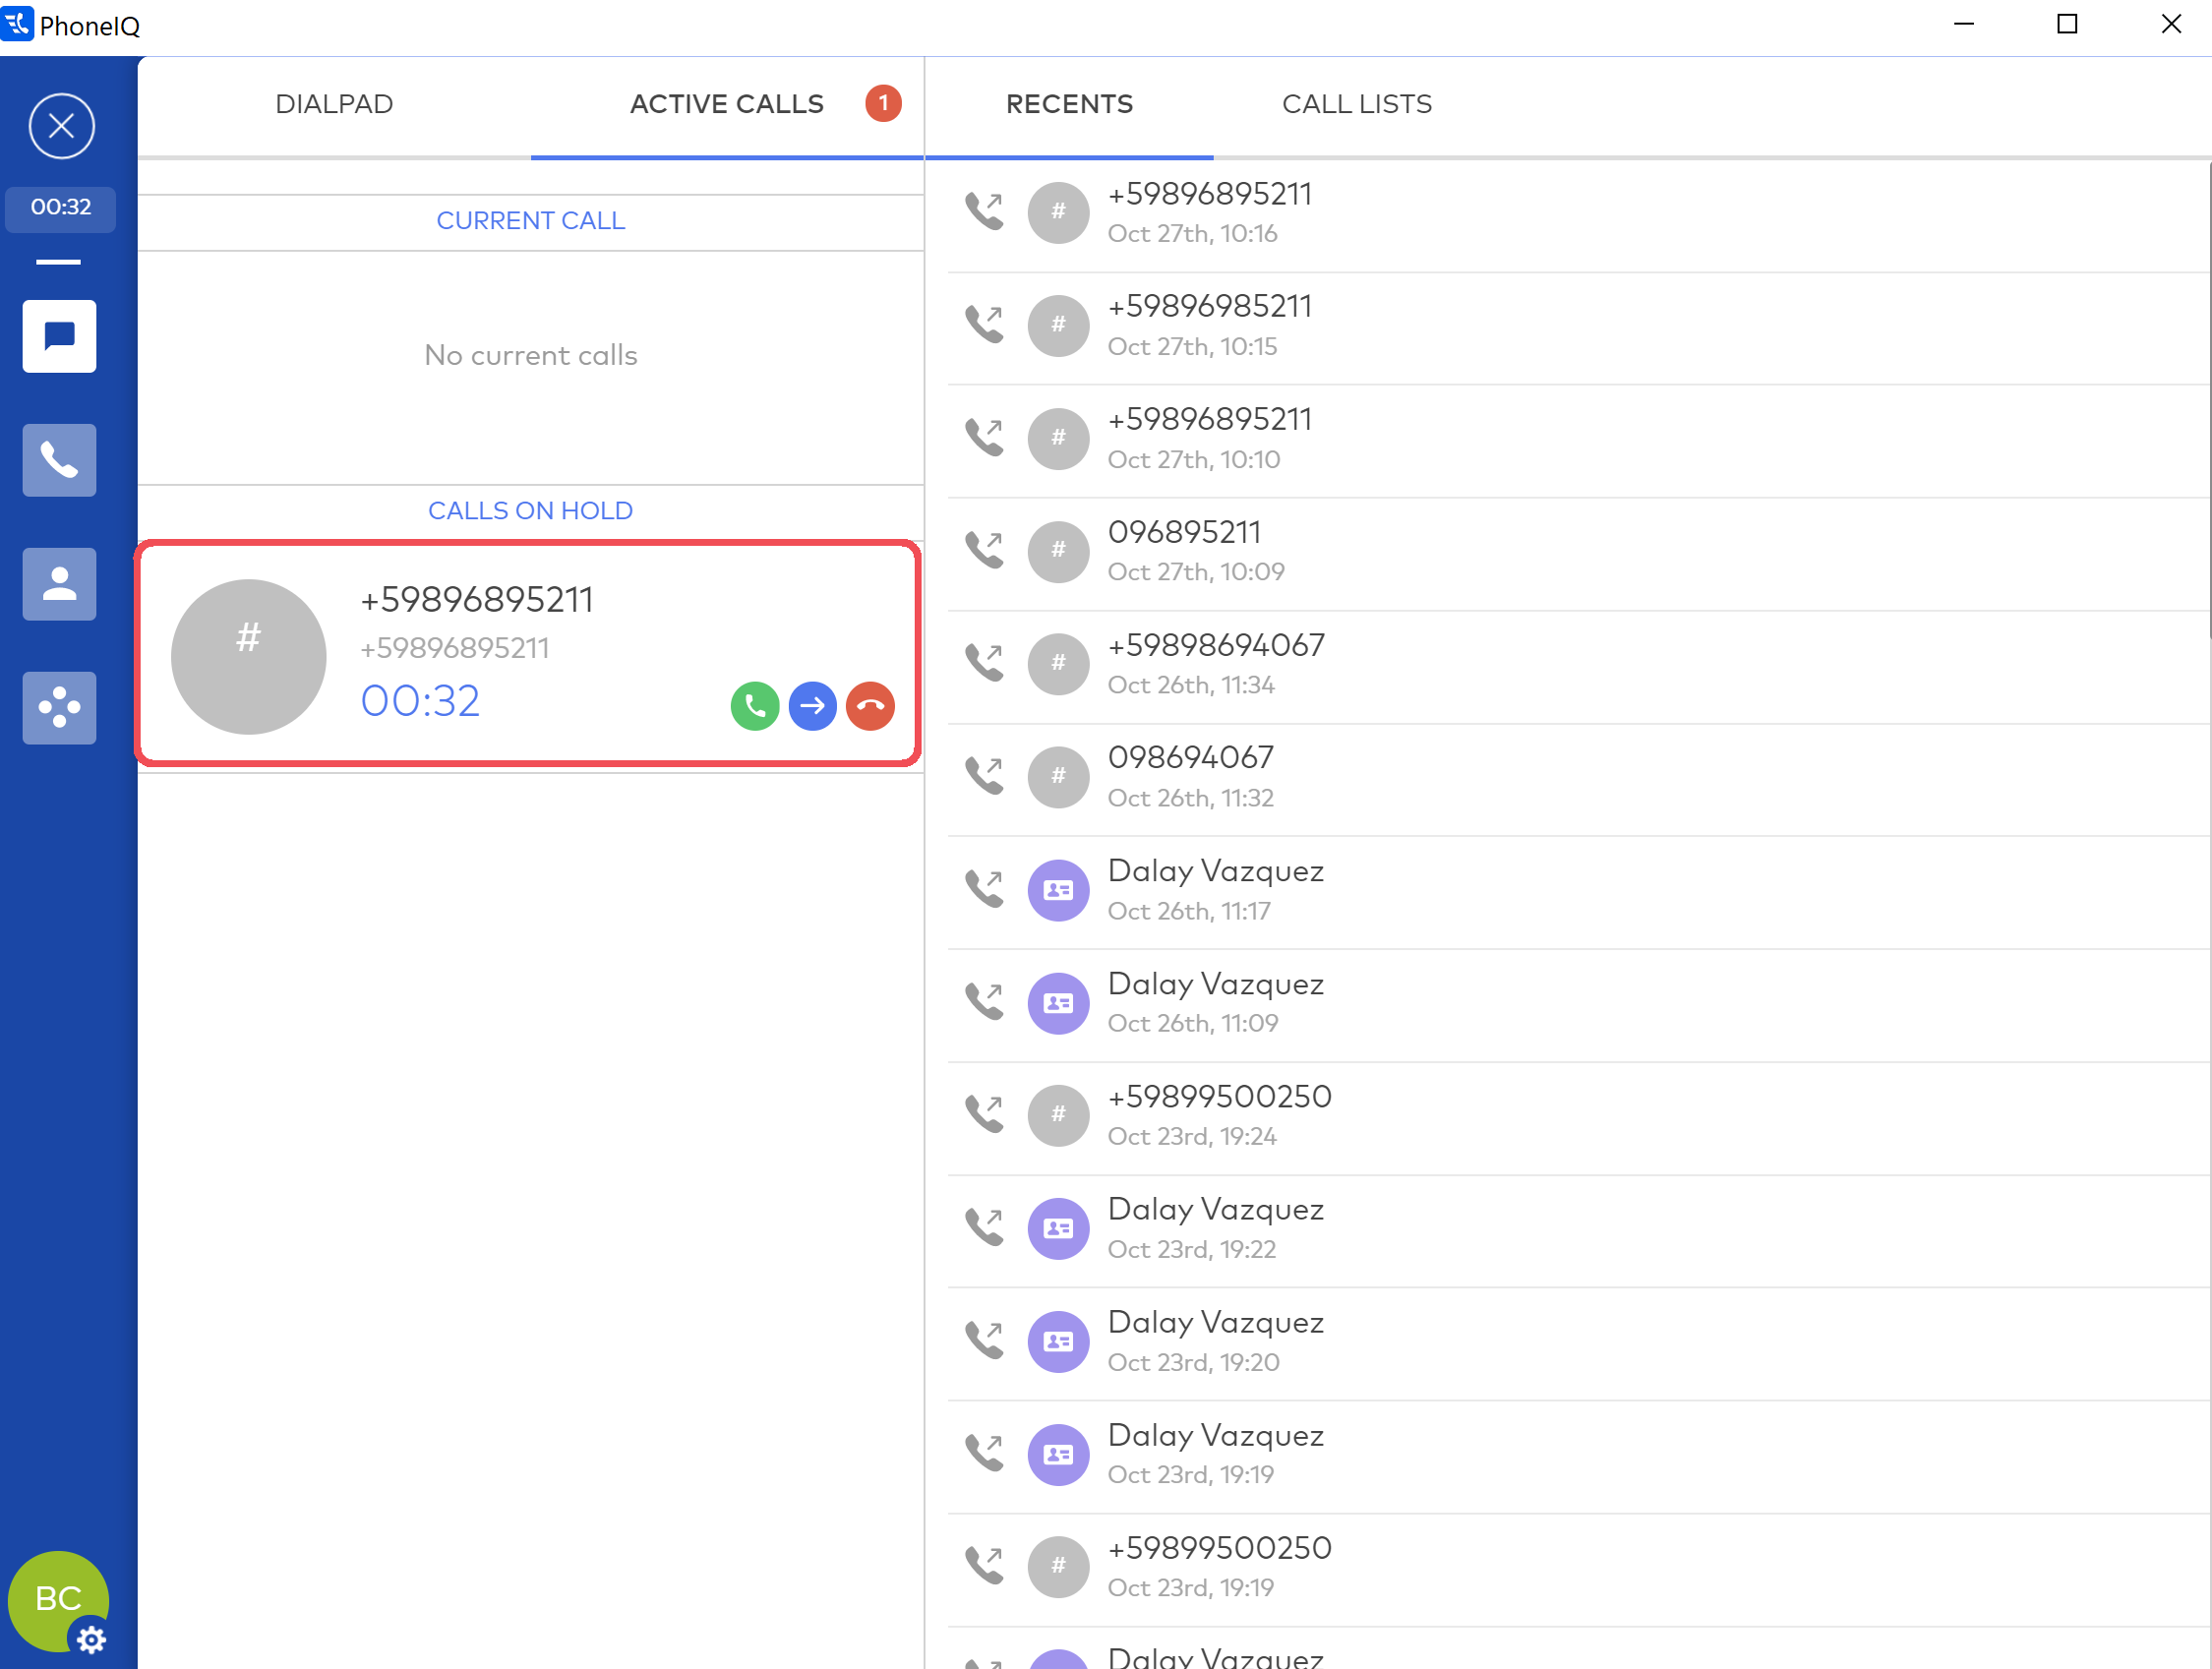This screenshot has width=2212, height=1669.
Task: Open the four-dots integrations sidebar icon
Action: coord(60,708)
